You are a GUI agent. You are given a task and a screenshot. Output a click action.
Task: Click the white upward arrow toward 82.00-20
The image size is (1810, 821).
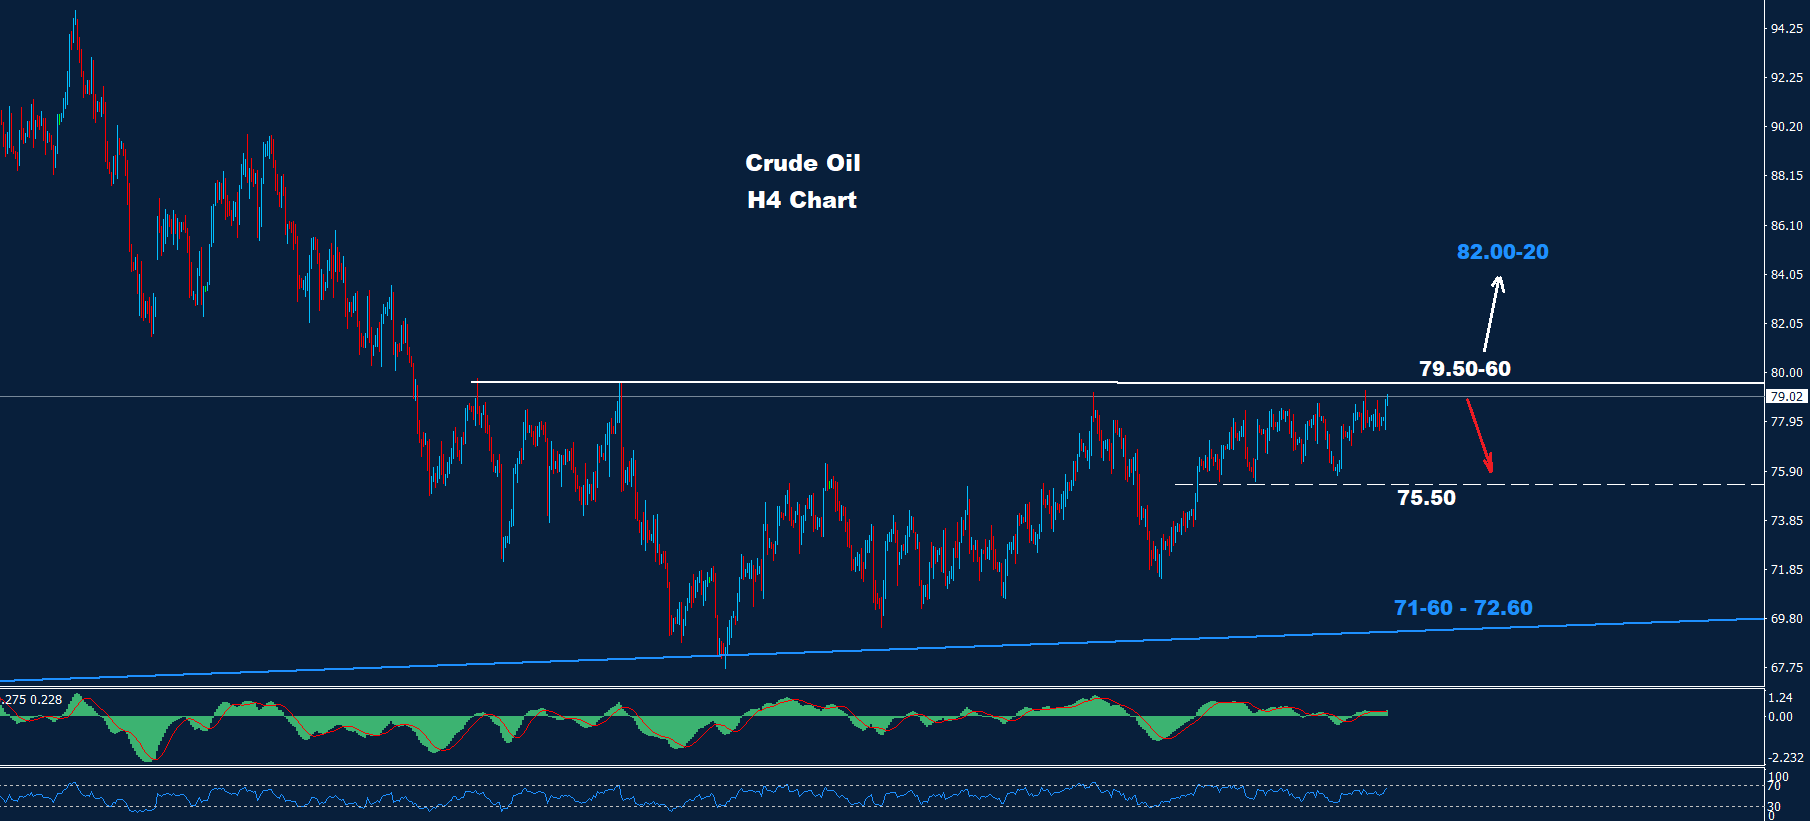[1492, 313]
